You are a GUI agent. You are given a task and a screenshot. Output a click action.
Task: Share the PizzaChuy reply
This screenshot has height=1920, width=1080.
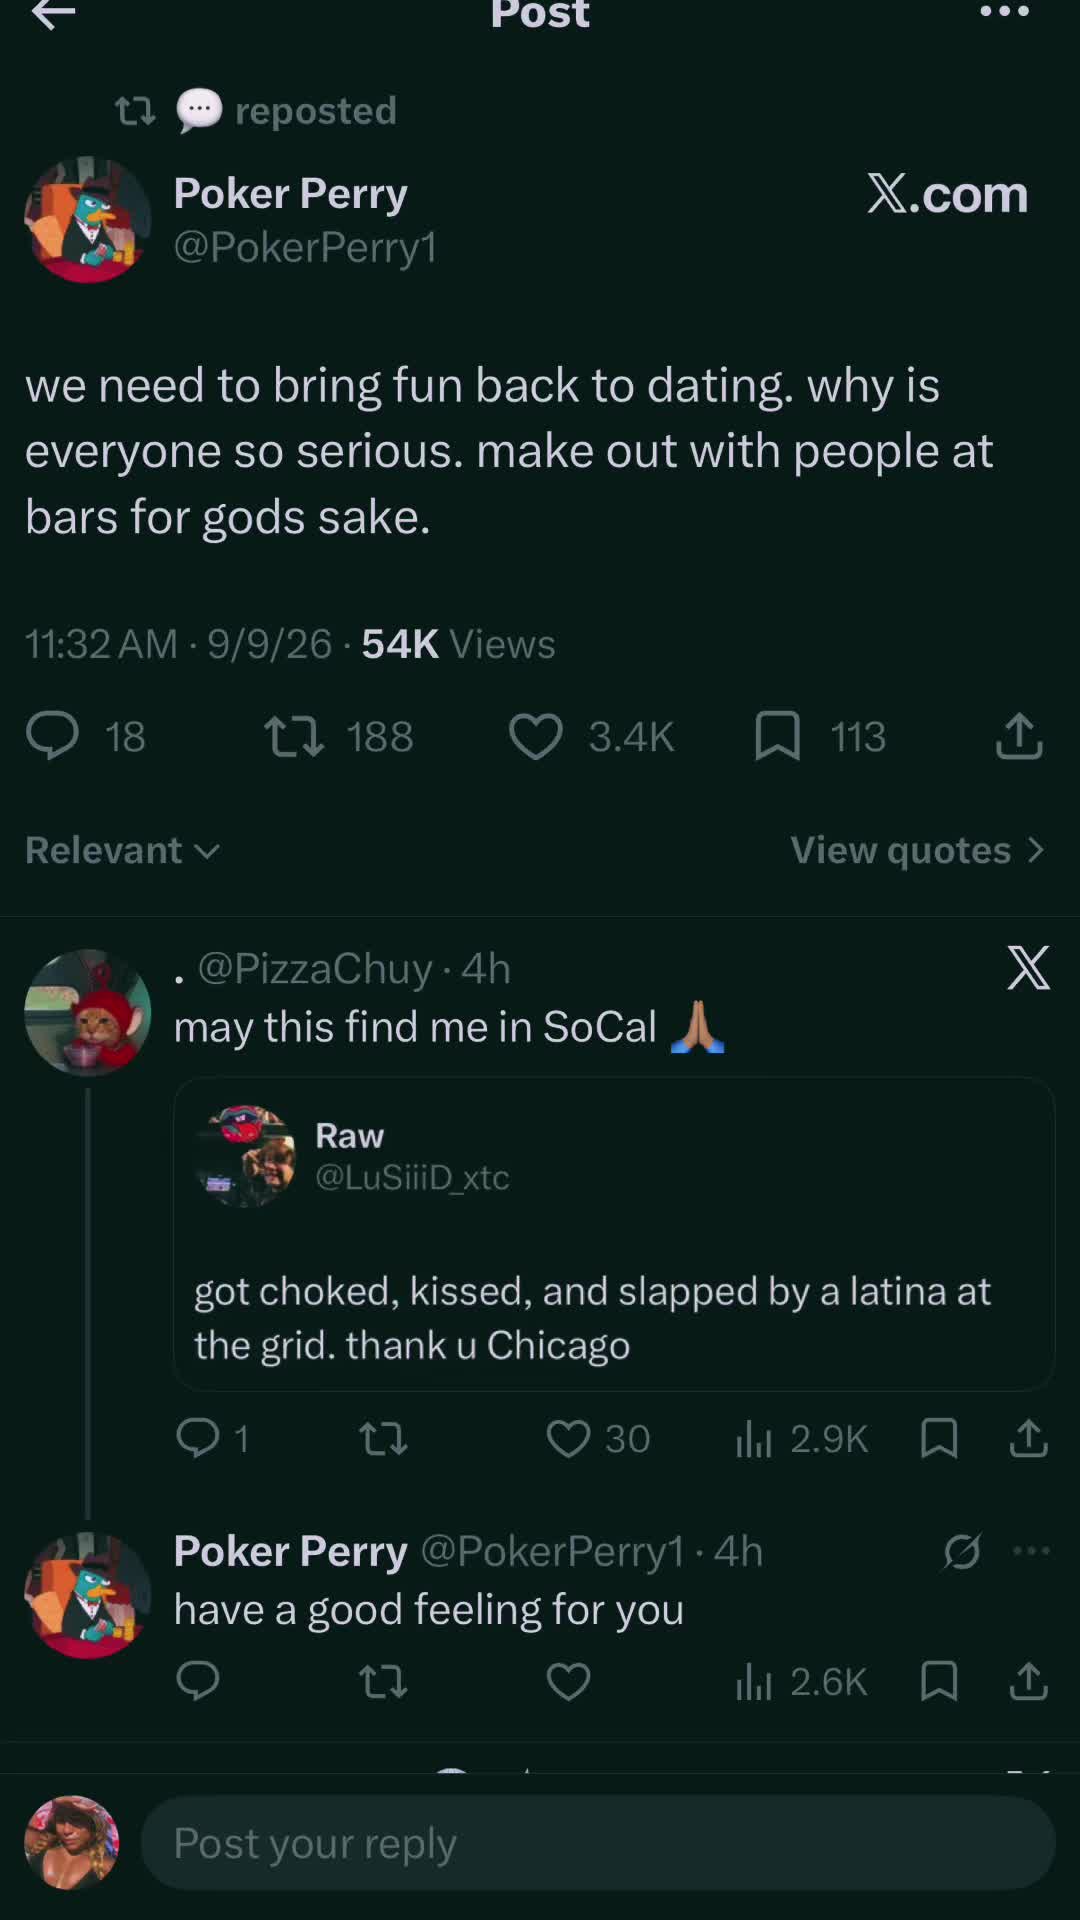click(x=1028, y=1438)
